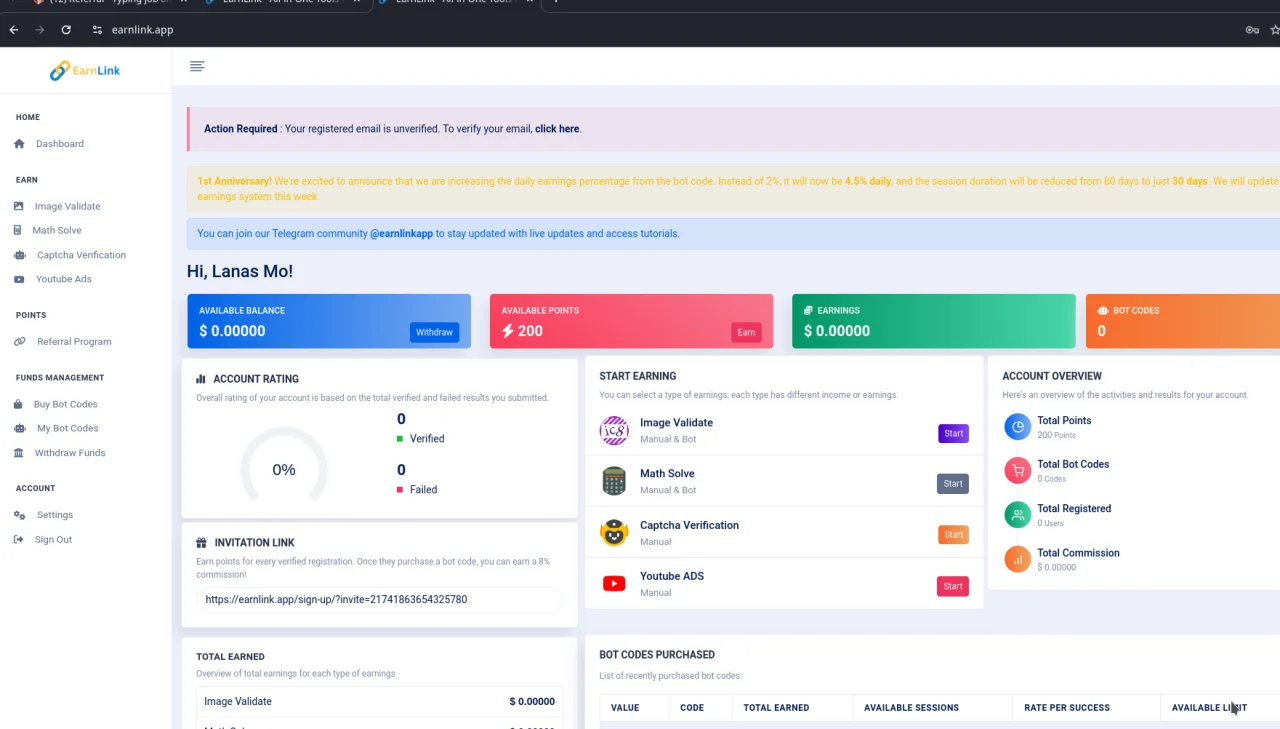1280x729 pixels.
Task: Click the Math Solve sidebar icon
Action: coord(18,230)
